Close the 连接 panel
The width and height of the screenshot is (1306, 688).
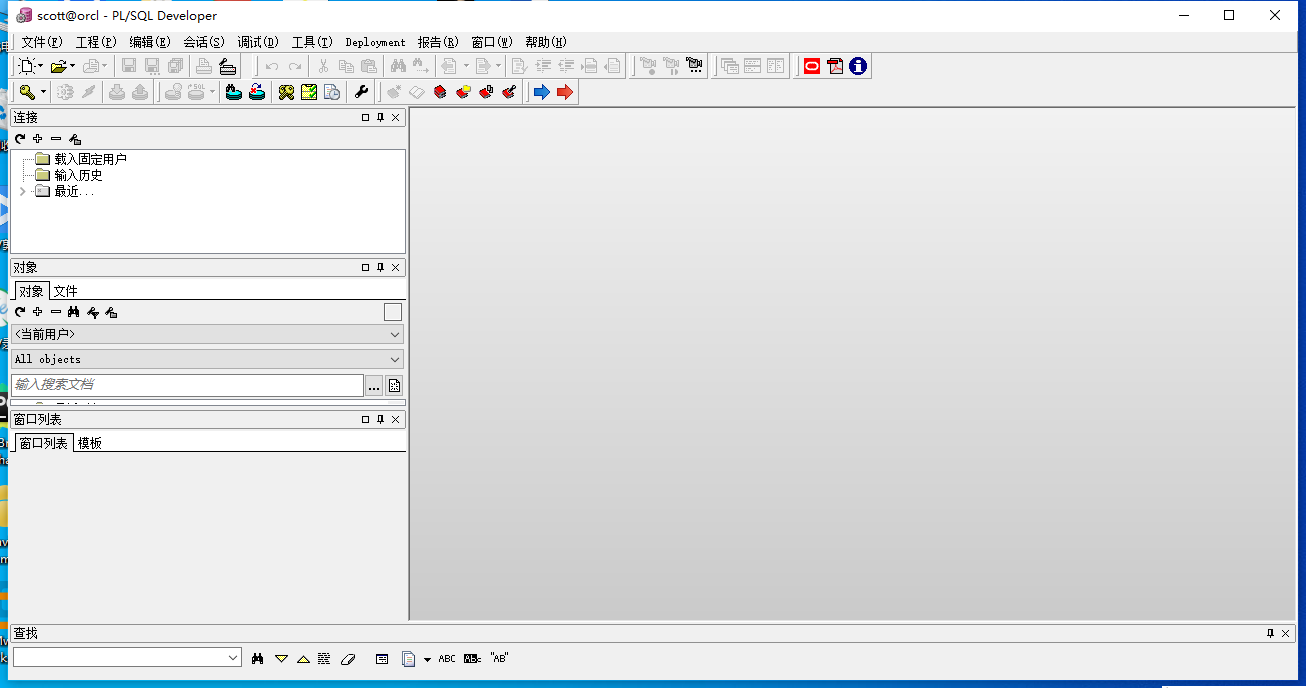(x=396, y=118)
